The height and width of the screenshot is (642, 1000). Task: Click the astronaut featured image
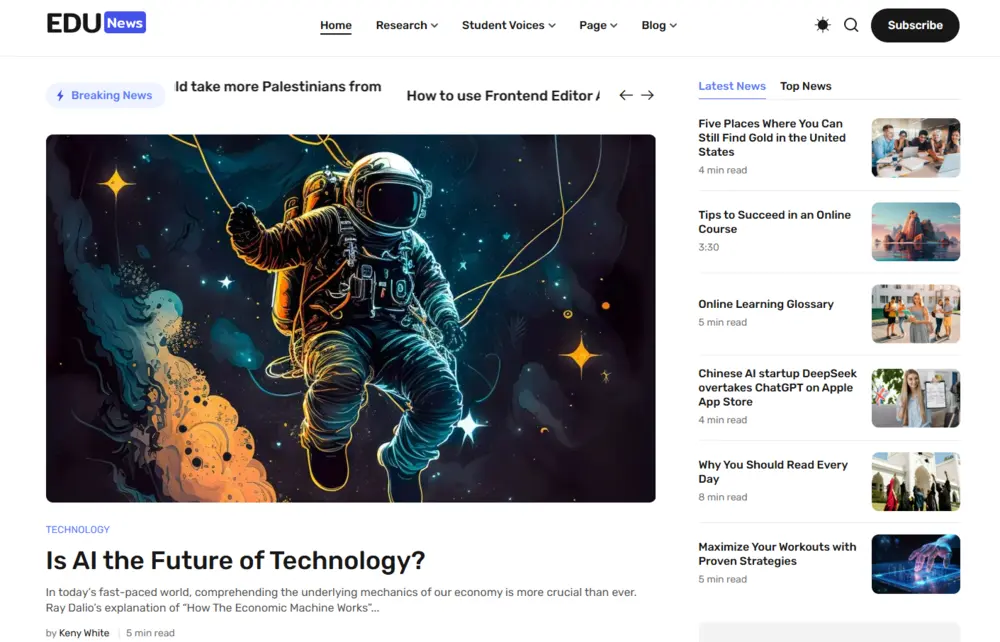pos(350,318)
